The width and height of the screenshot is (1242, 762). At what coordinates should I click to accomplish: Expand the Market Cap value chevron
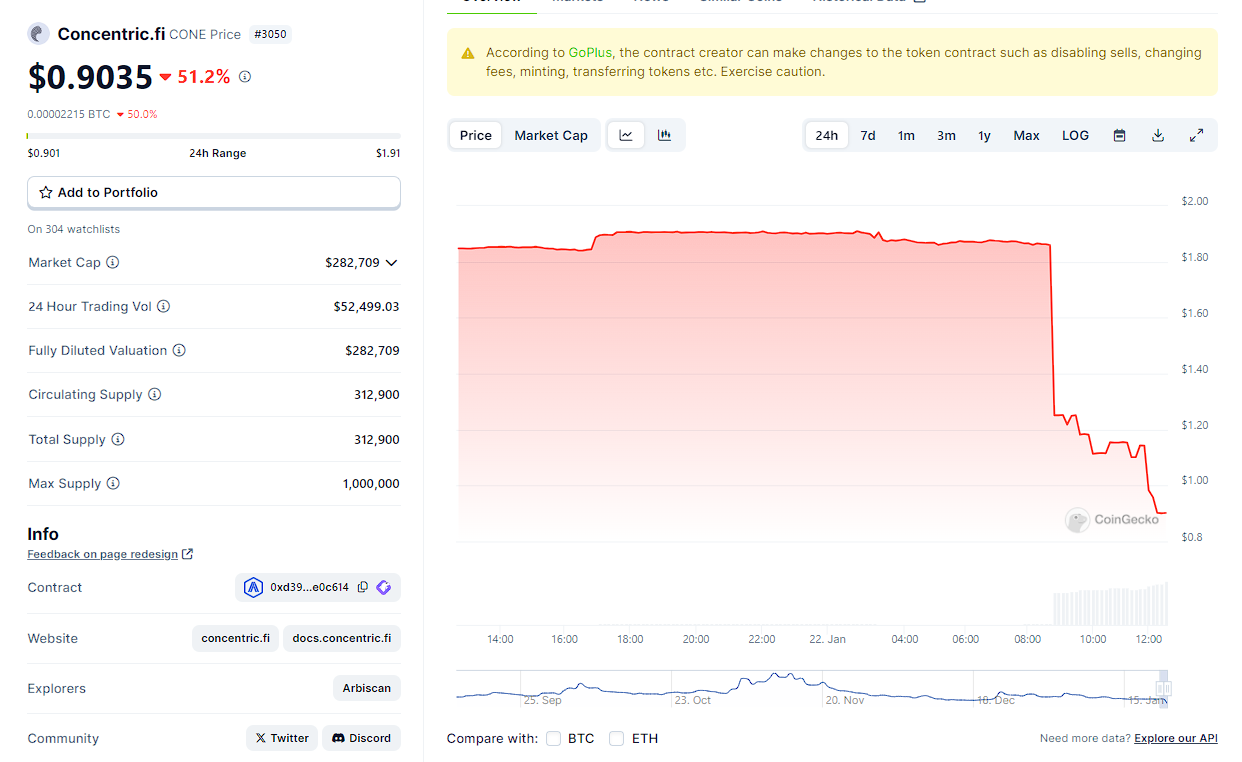click(391, 263)
